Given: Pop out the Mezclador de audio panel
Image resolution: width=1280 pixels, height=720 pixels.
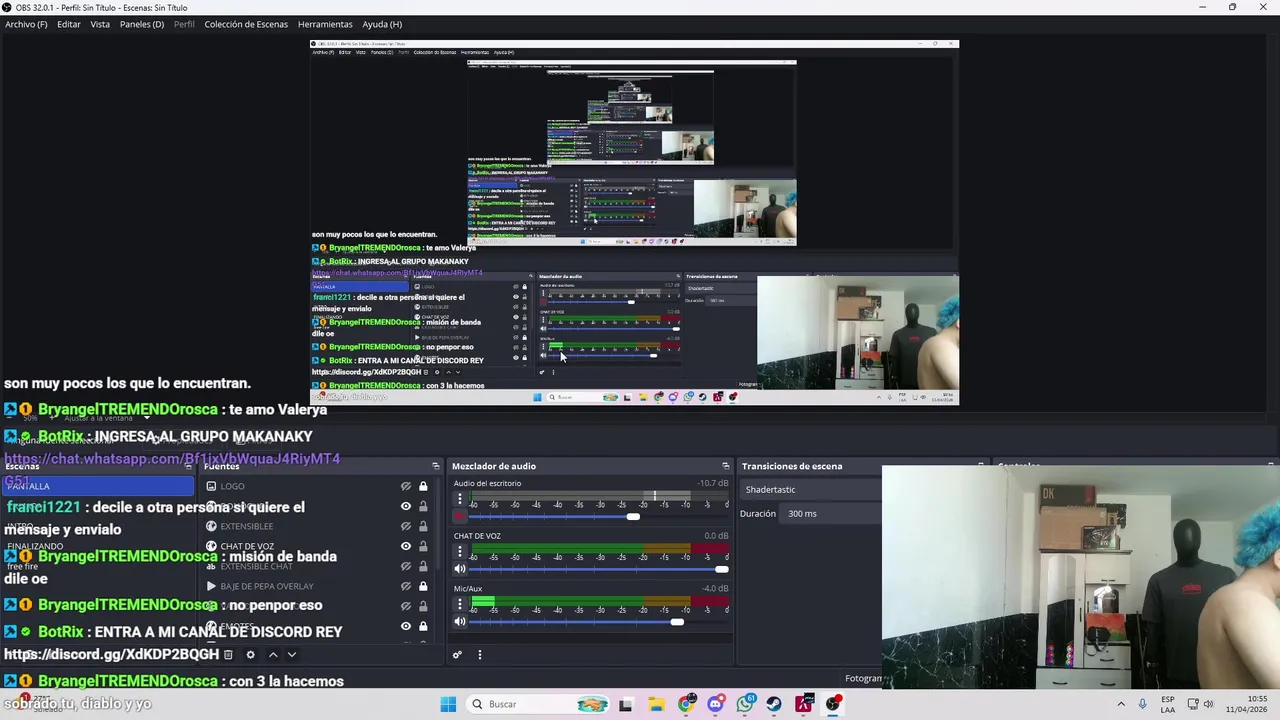Looking at the screenshot, I should pyautogui.click(x=725, y=466).
